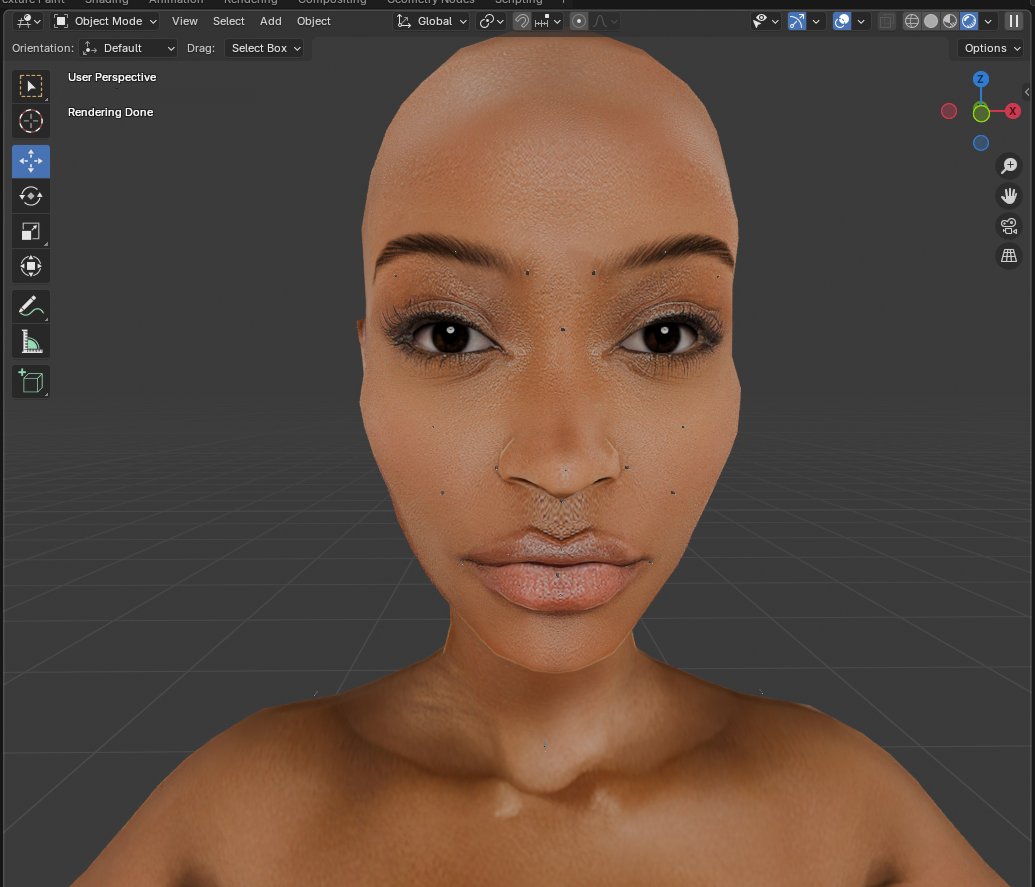Screen dimensions: 1035x887
Task: Click the green Y axis gizmo circle
Action: pyautogui.click(x=981, y=113)
